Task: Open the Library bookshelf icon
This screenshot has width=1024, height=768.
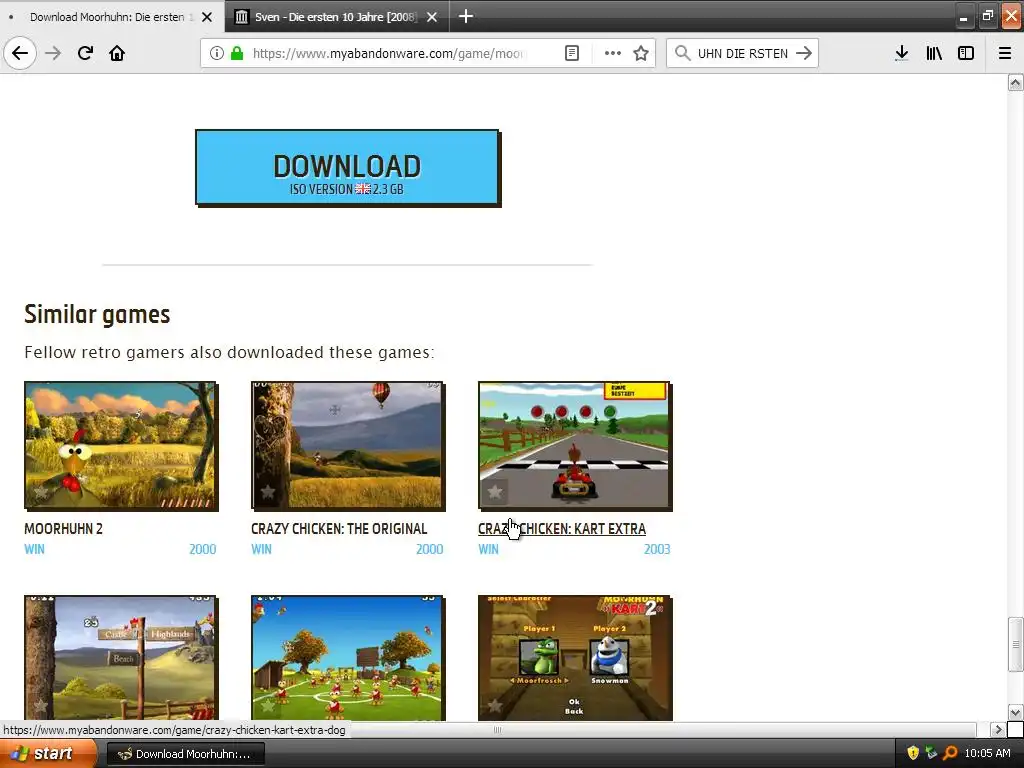Action: point(934,53)
